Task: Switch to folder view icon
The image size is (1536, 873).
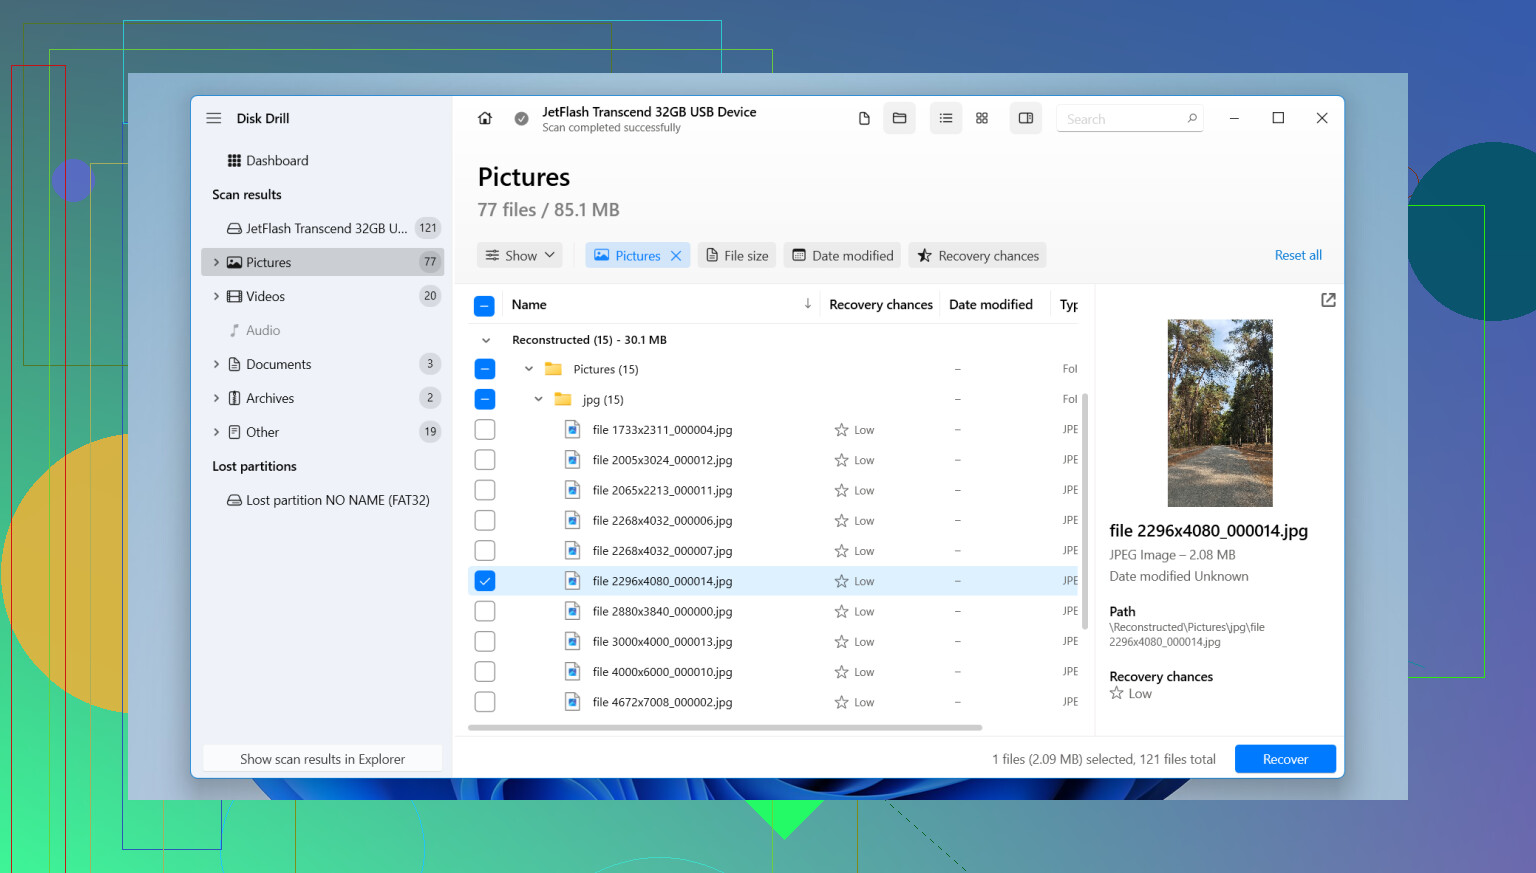Action: 899,118
